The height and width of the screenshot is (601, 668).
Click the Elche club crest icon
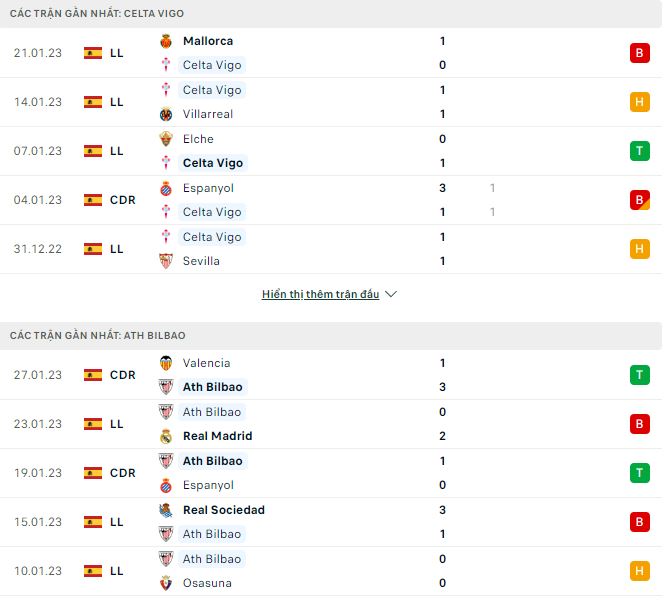coord(166,139)
